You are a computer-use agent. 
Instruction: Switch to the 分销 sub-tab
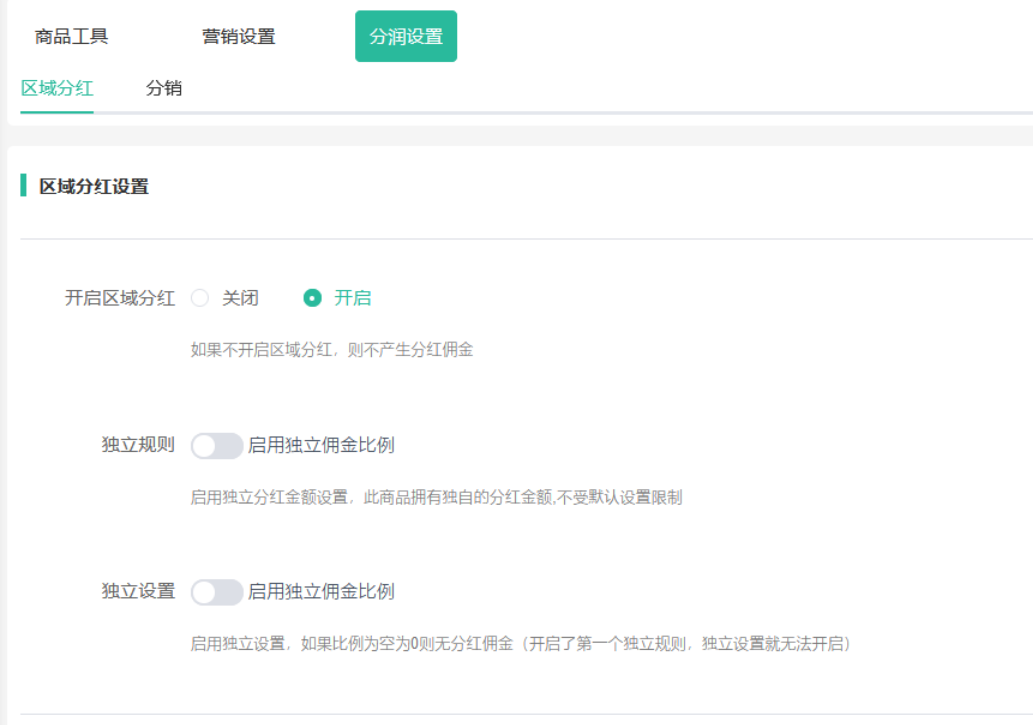pos(164,88)
